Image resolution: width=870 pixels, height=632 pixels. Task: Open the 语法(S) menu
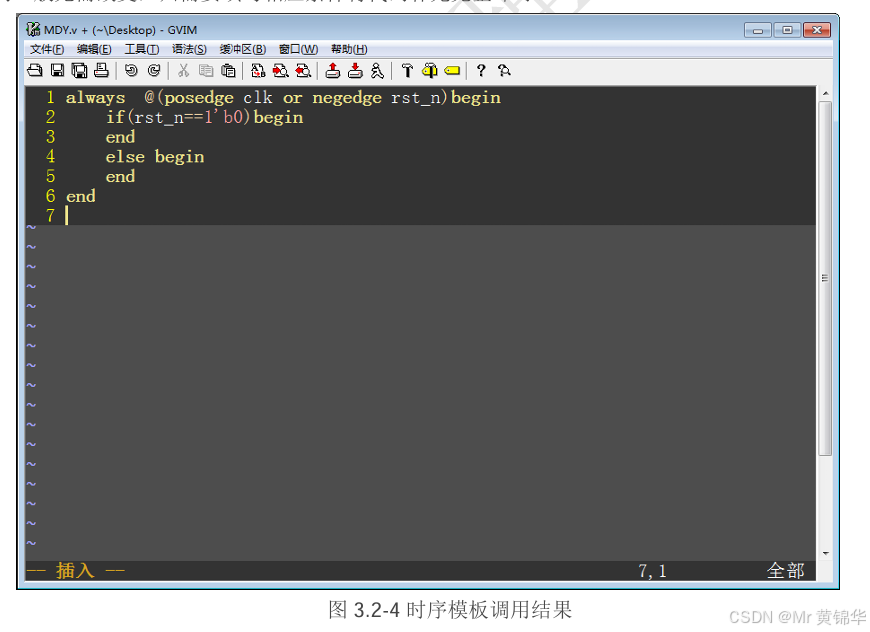click(x=189, y=49)
